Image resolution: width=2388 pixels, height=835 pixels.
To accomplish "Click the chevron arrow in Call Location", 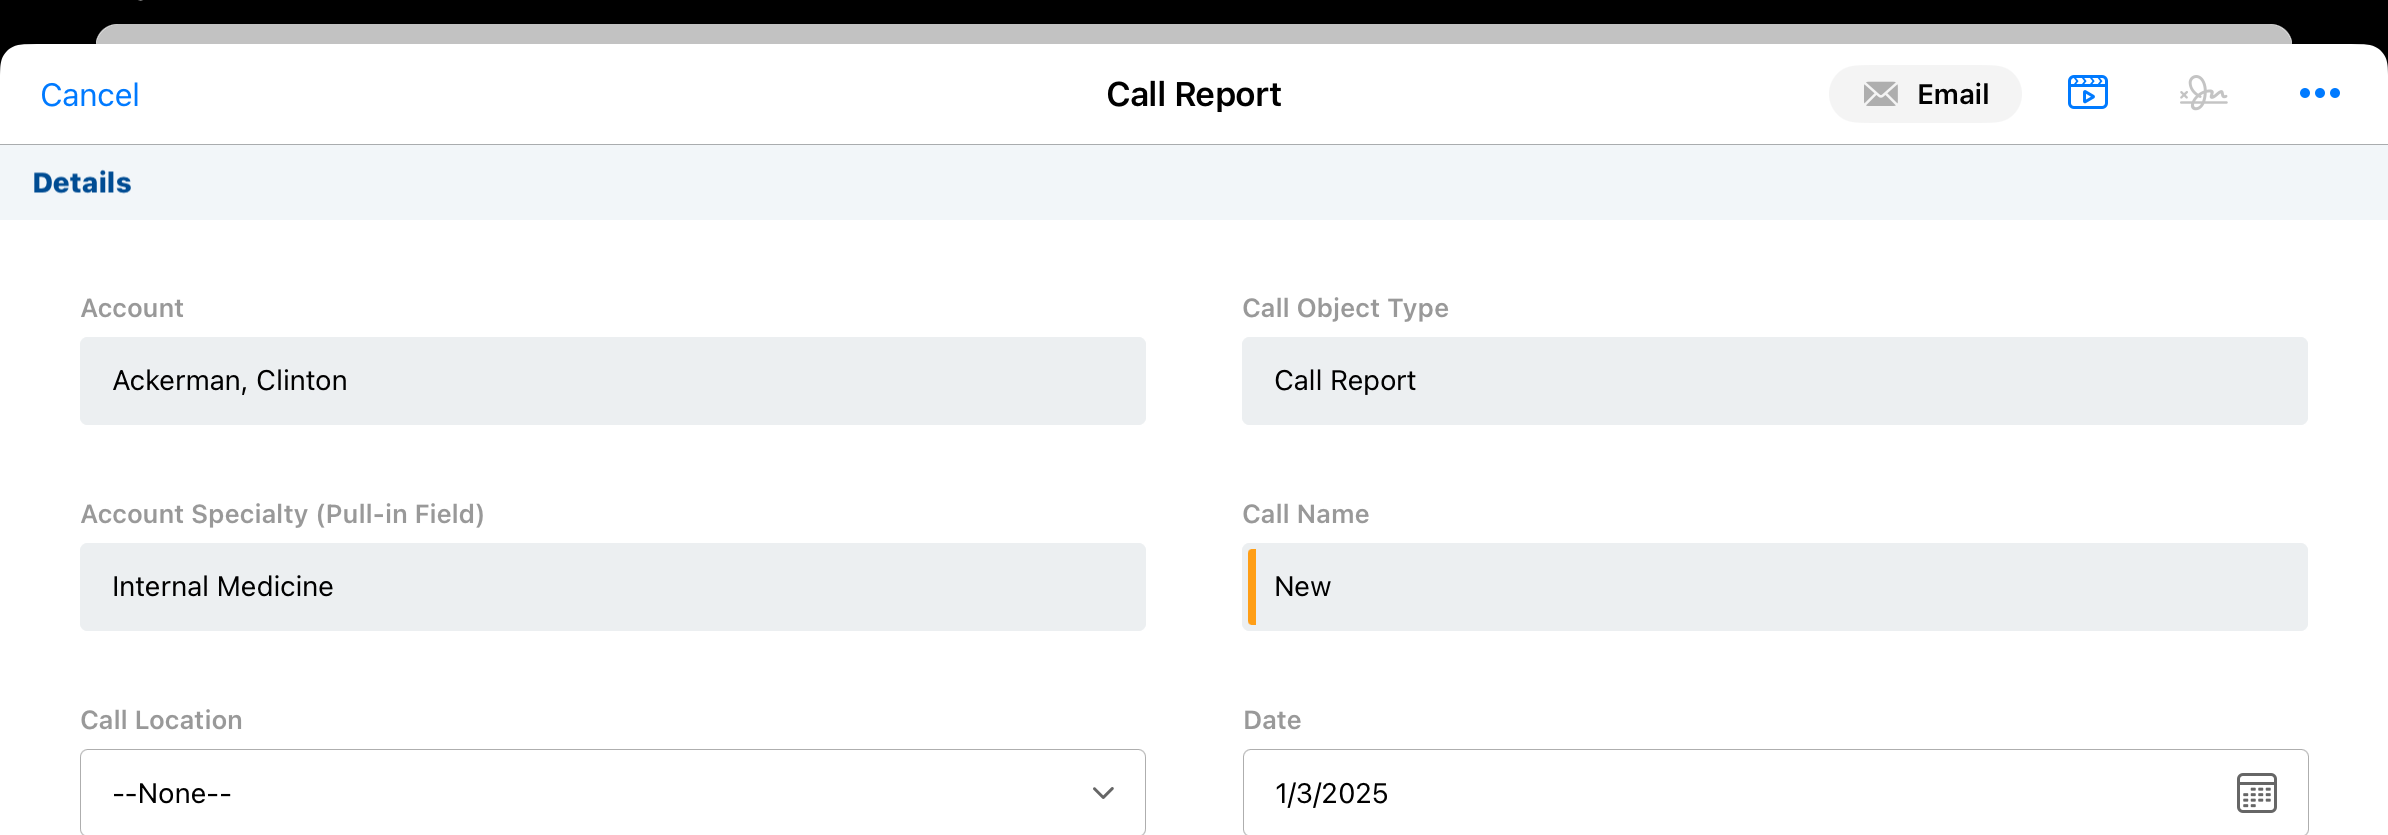I will (x=1103, y=793).
